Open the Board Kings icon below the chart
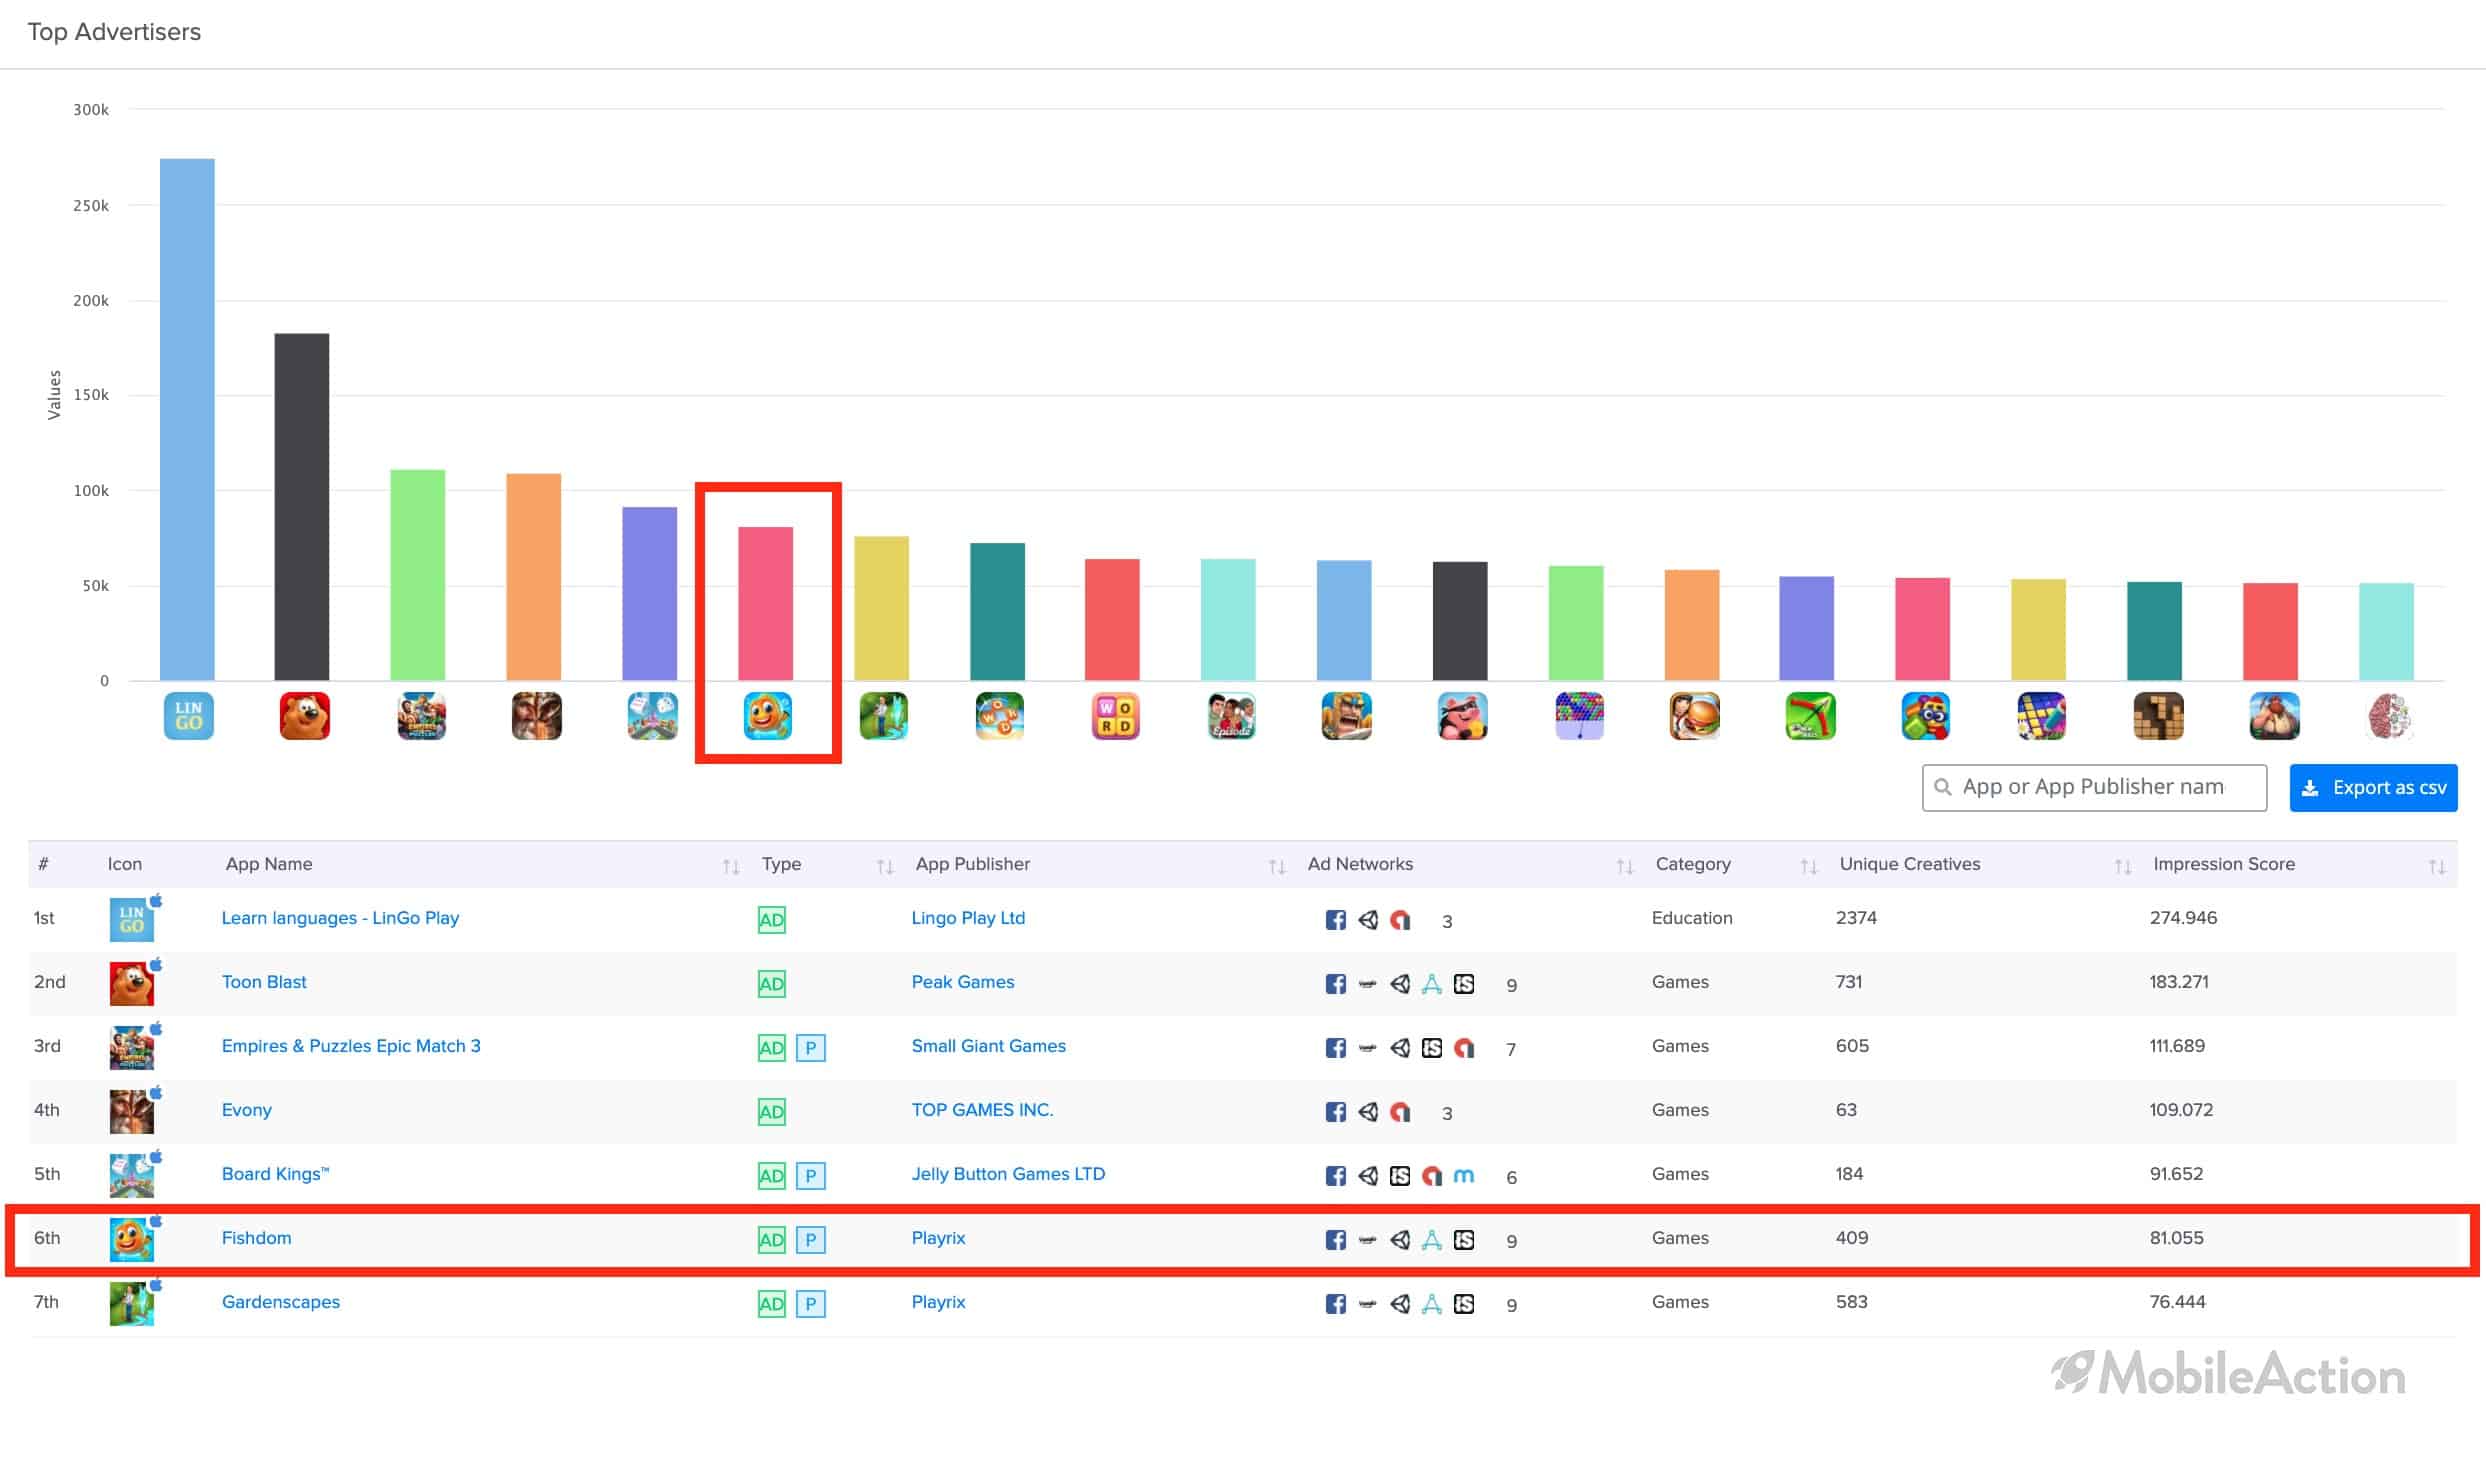Screen dimensions: 2486x1474 pos(652,716)
